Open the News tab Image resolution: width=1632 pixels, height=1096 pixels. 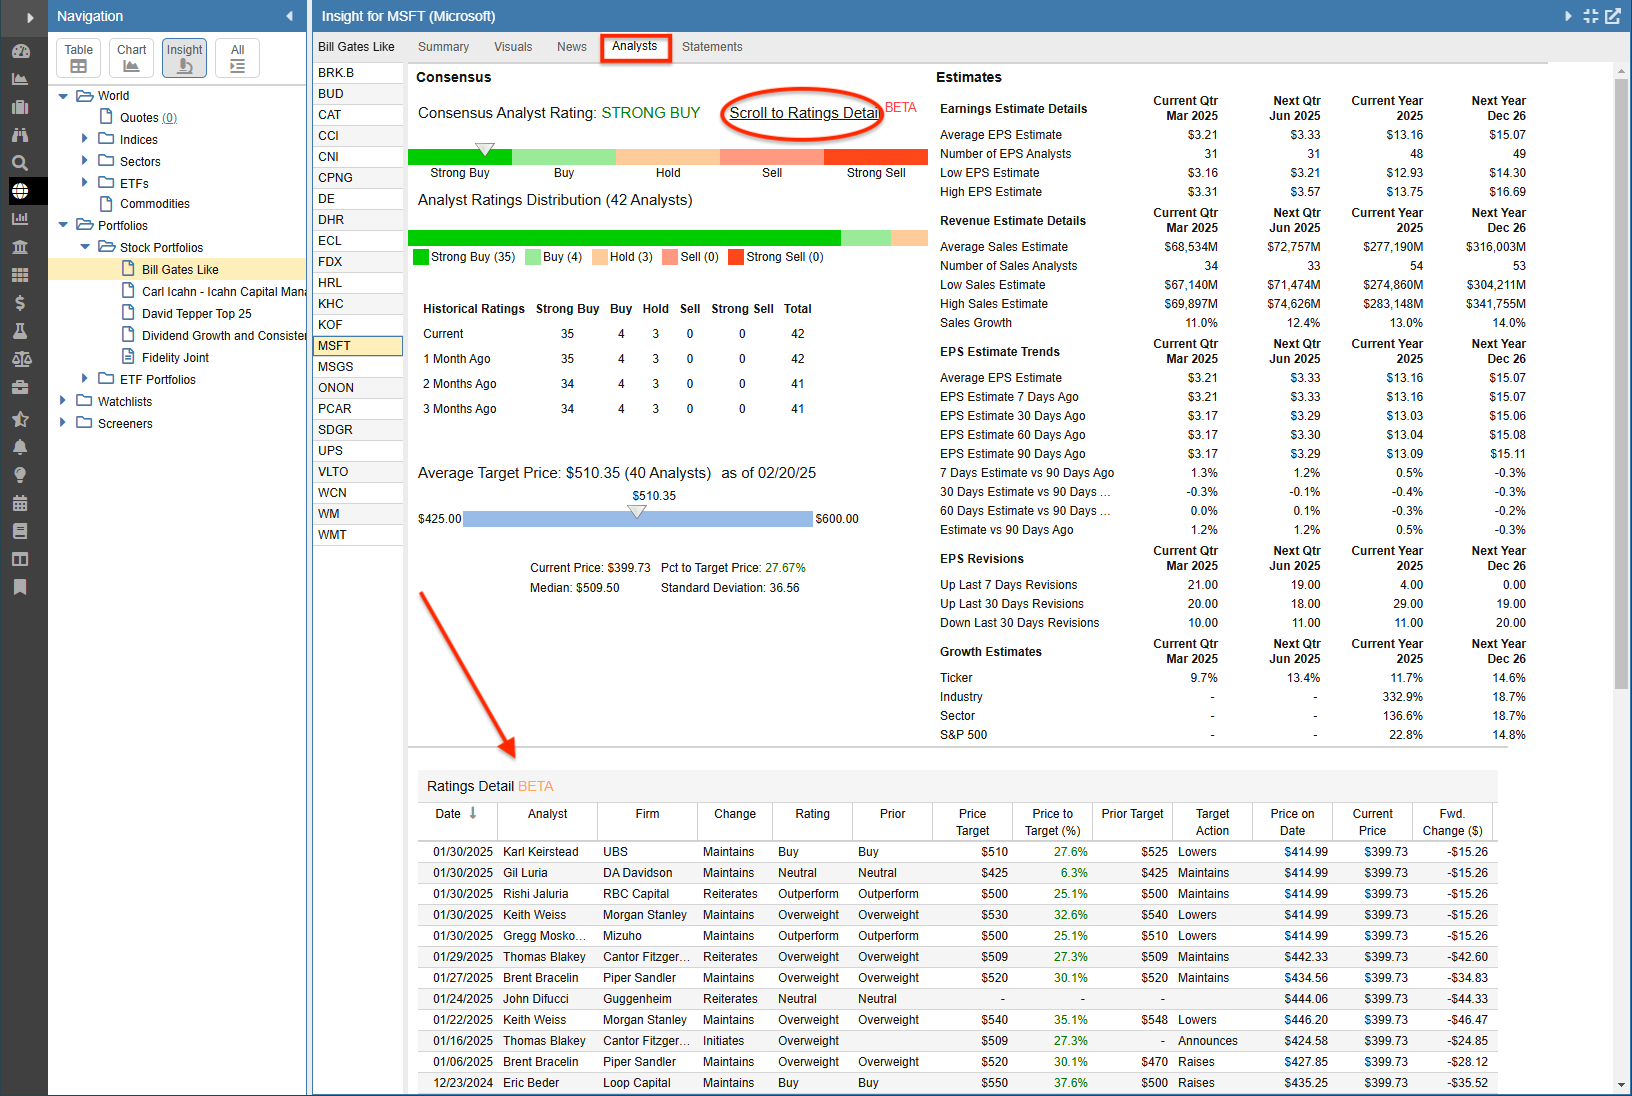572,47
